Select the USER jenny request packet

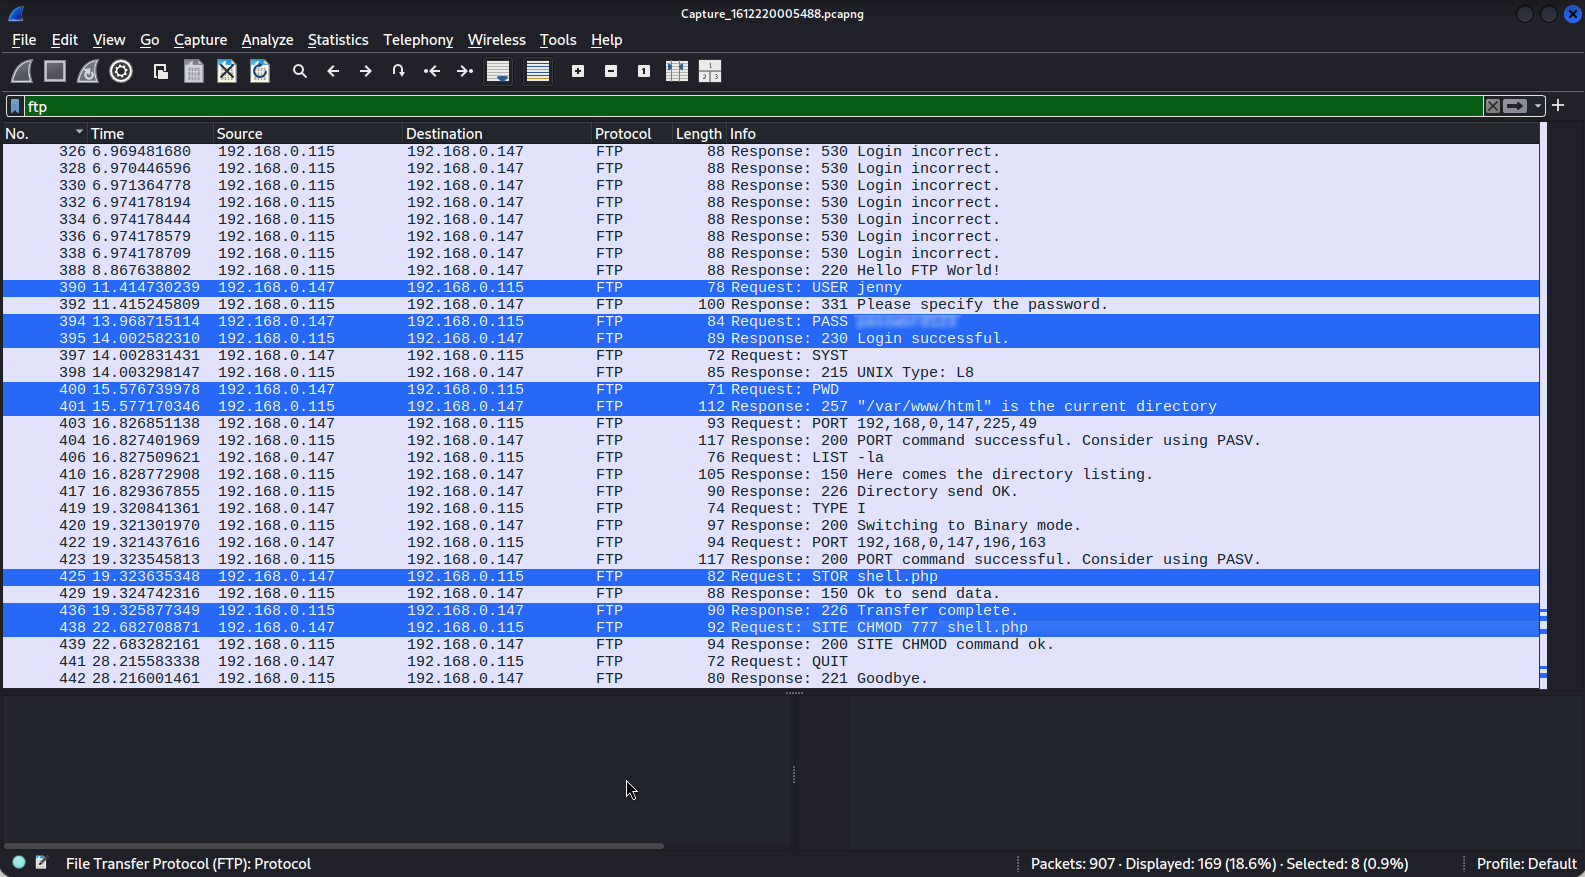click(771, 288)
